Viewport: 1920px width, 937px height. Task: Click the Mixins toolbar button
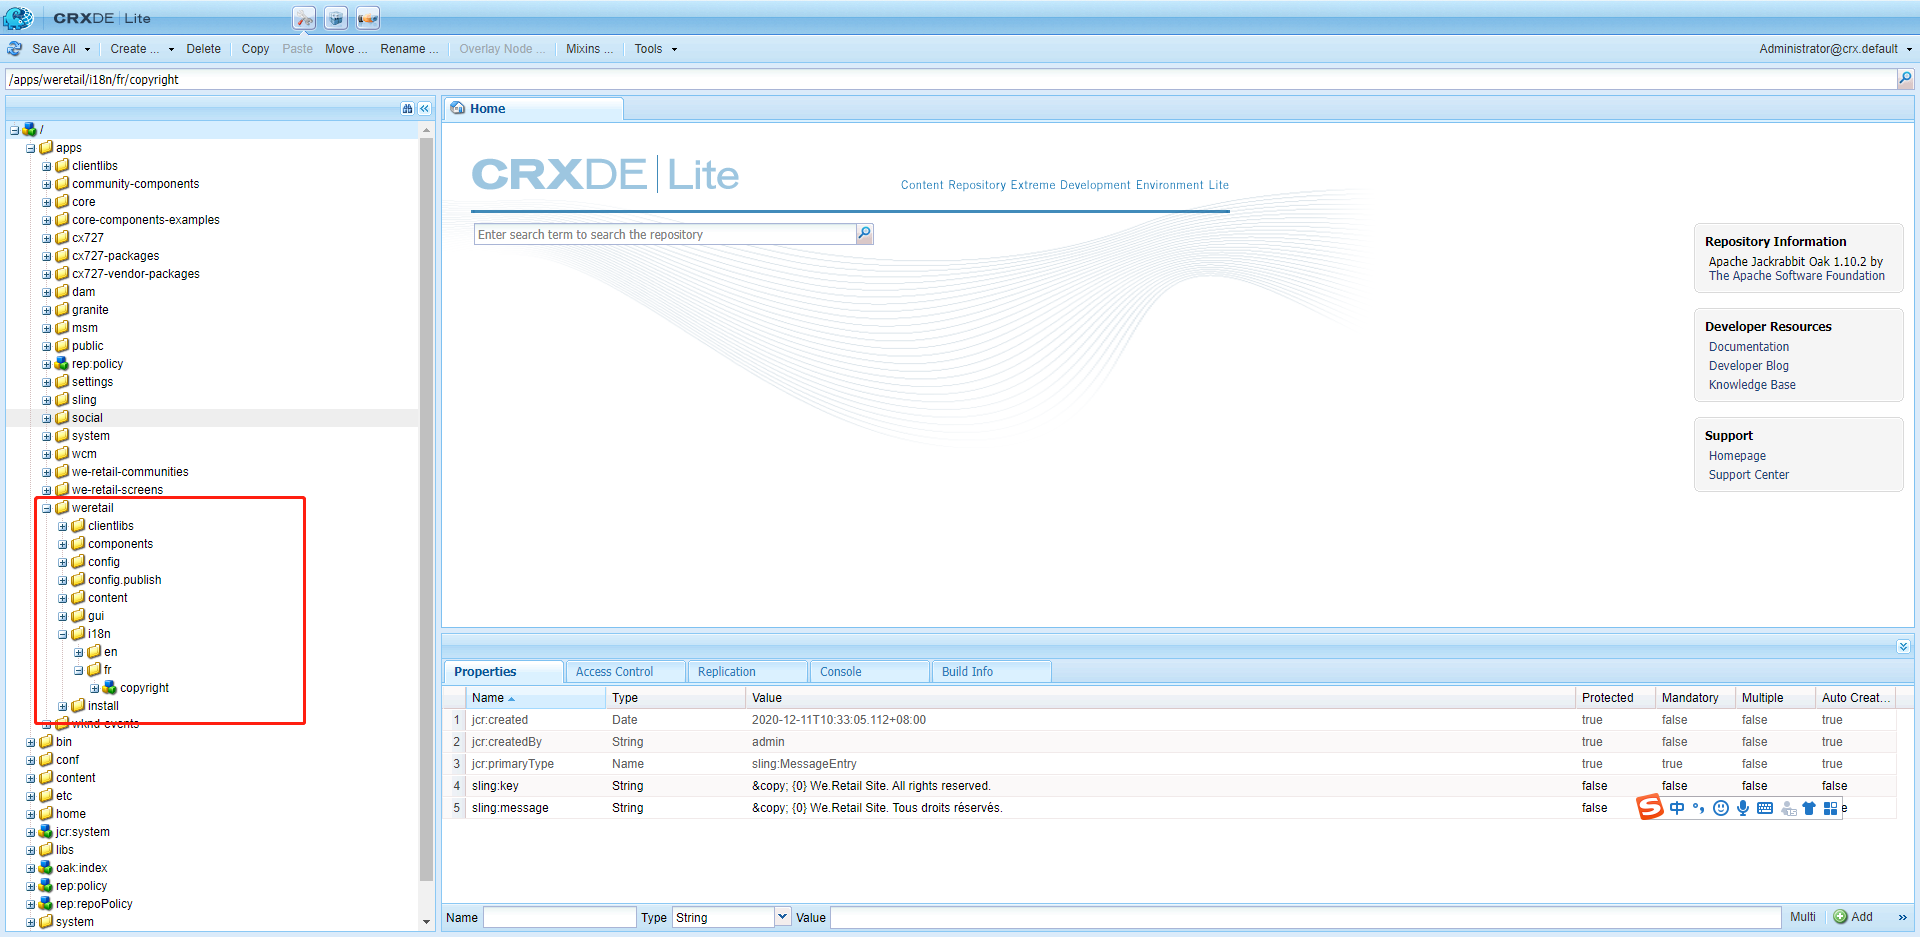point(589,49)
